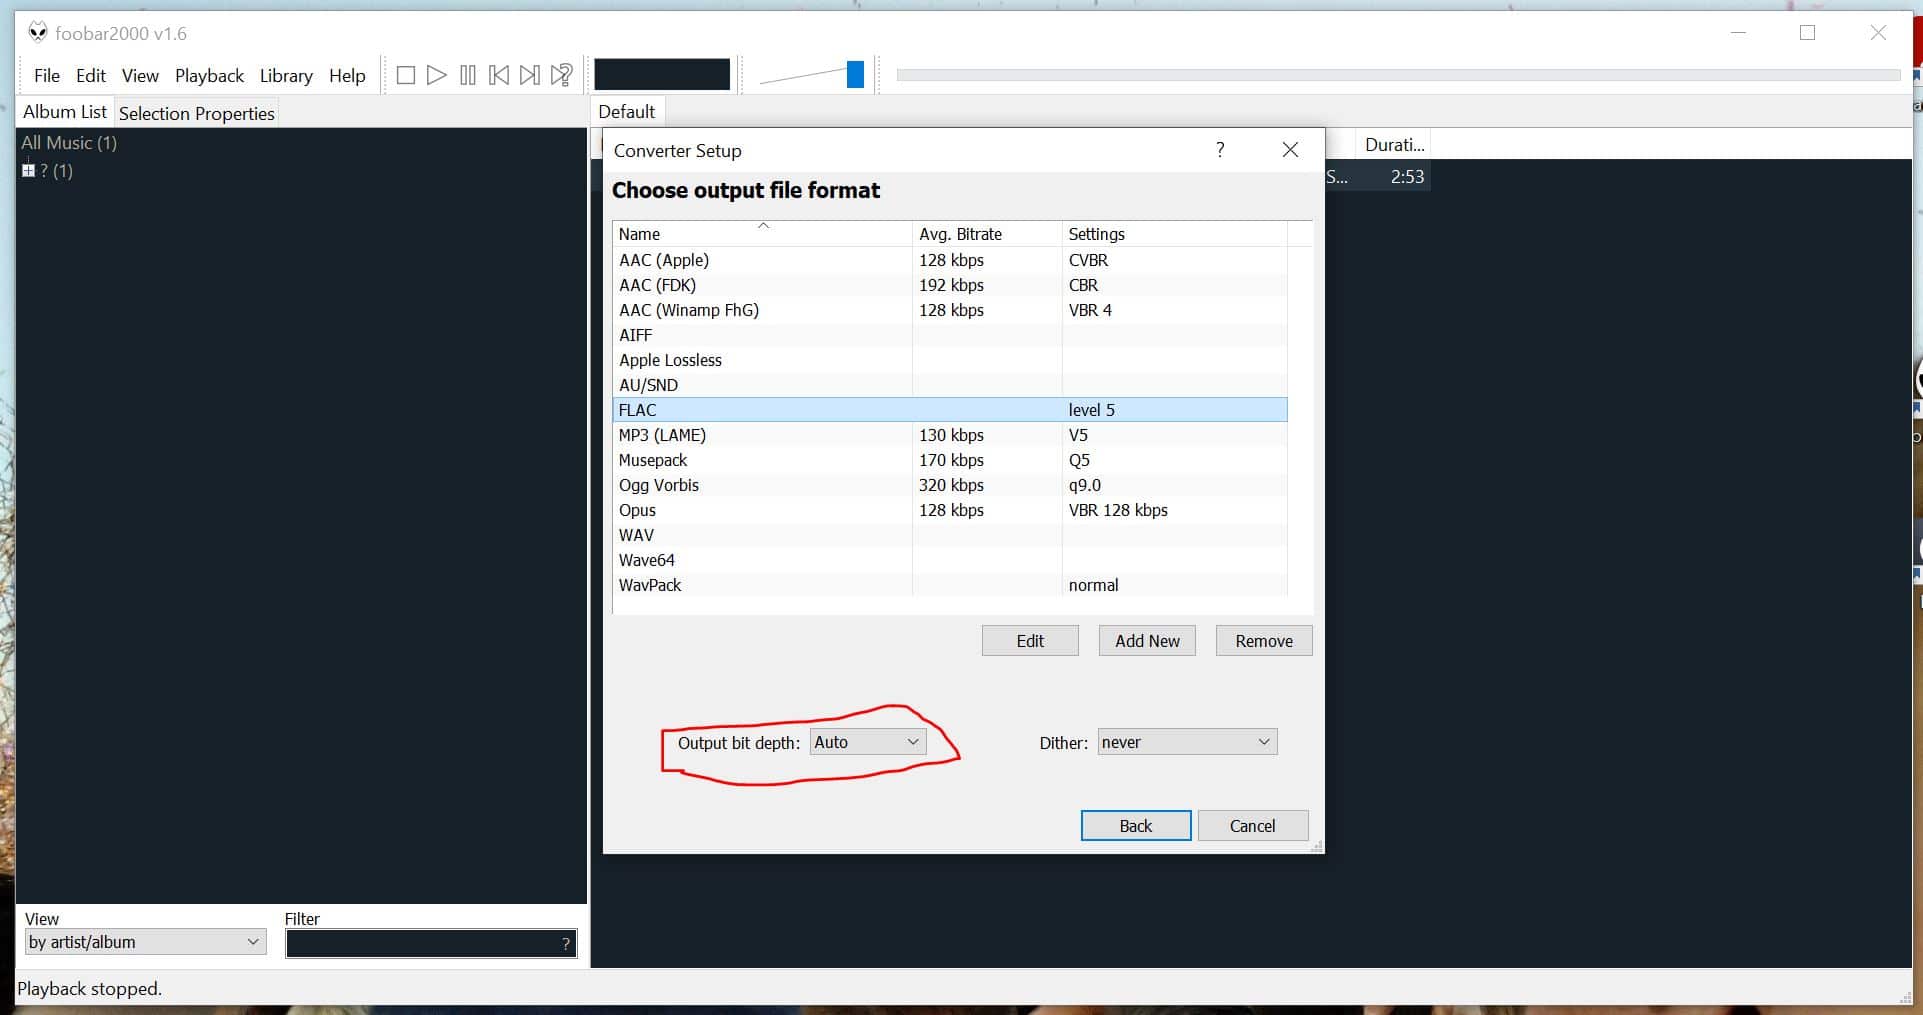Click the spectrum visualization panel in toolbar
The width and height of the screenshot is (1923, 1015).
[x=662, y=74]
